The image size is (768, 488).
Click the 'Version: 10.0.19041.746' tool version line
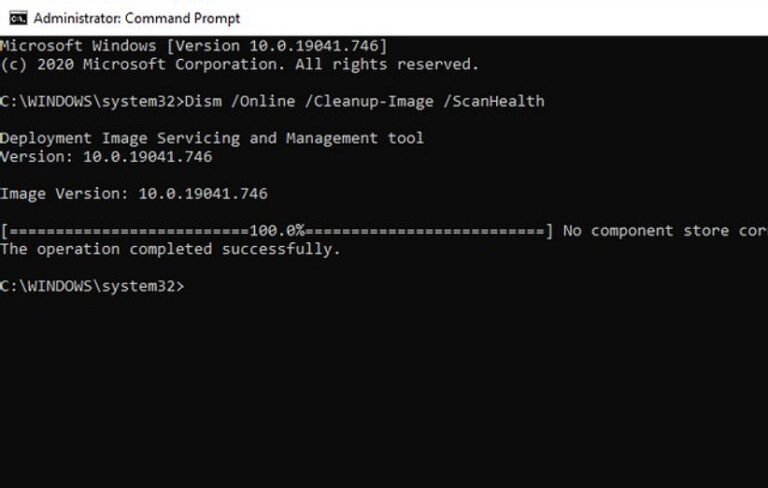105,157
